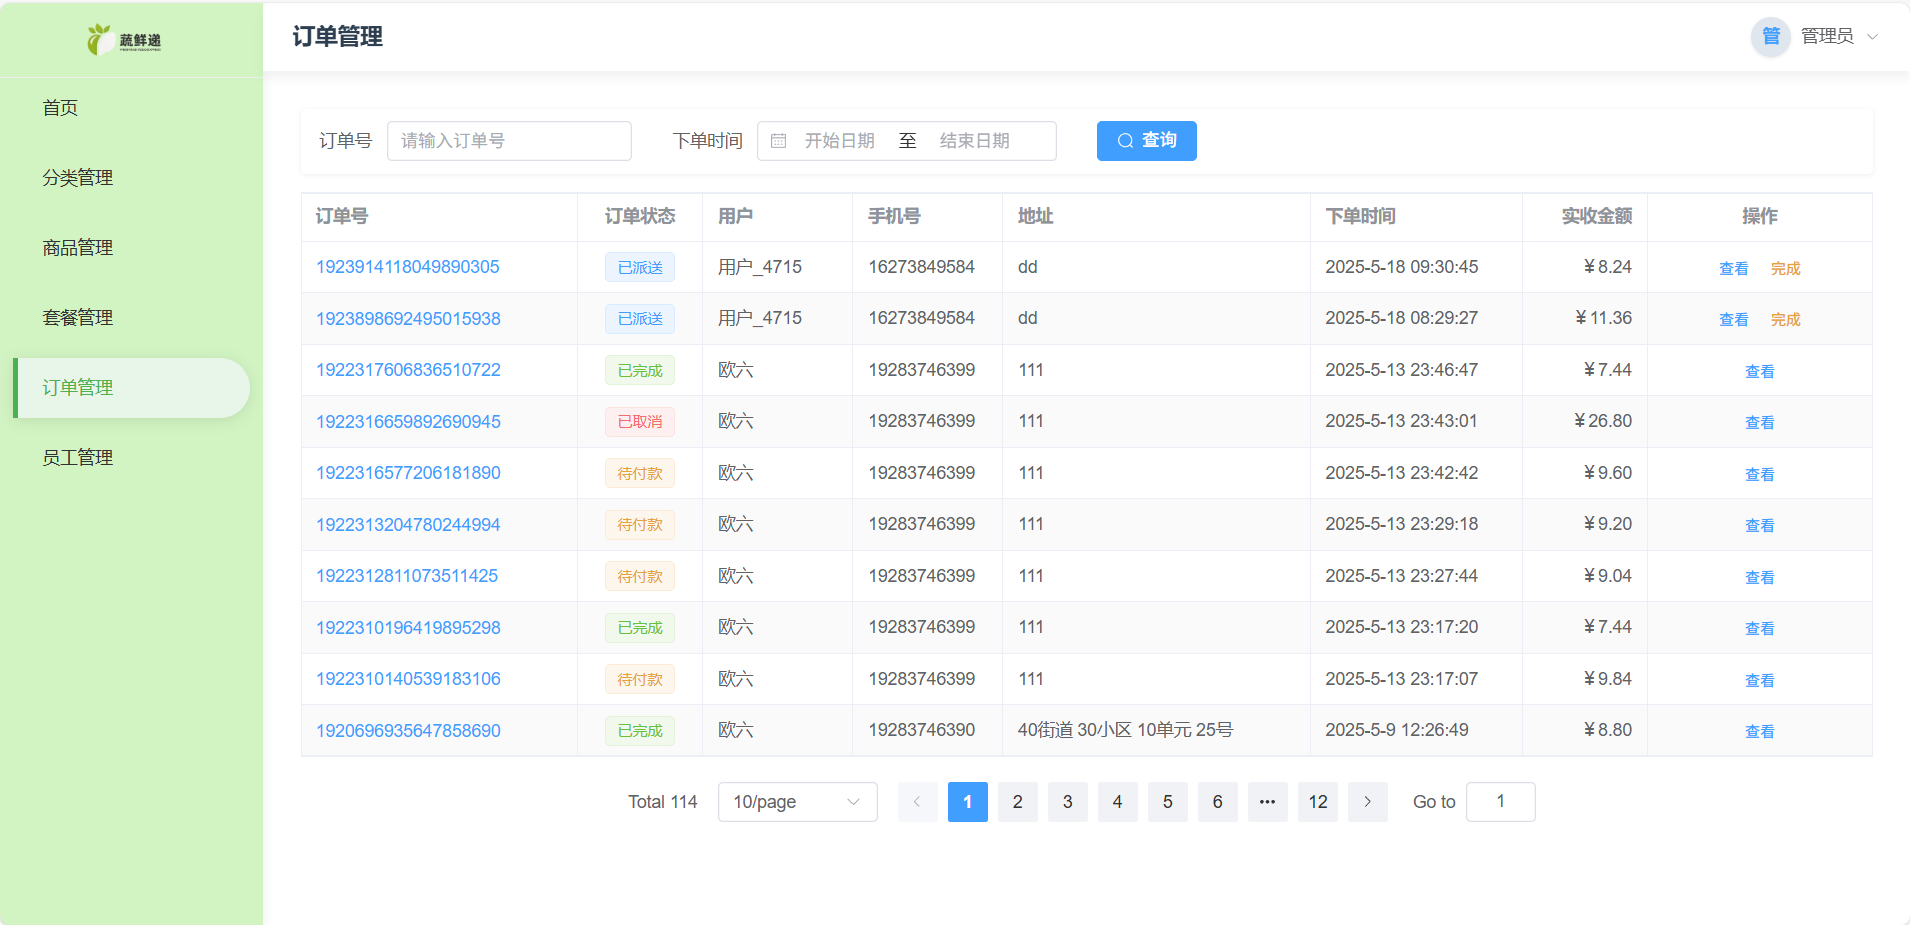Click the admin avatar icon
This screenshot has width=1910, height=925.
point(1770,37)
